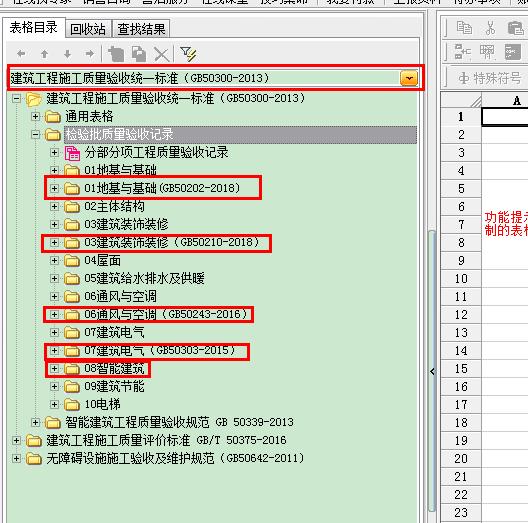This screenshot has width=528, height=523.
Task: Click the scissors cut icon
Action: [490, 28]
